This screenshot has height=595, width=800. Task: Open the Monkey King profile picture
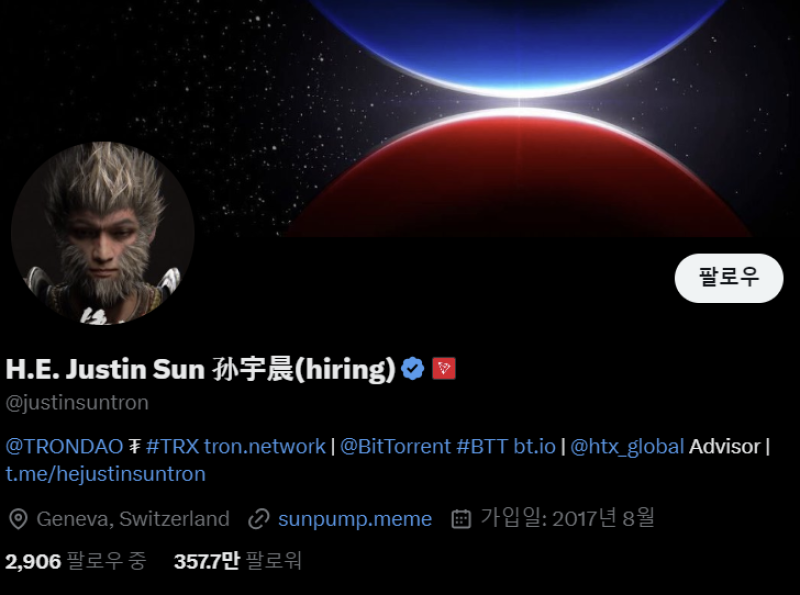(103, 233)
